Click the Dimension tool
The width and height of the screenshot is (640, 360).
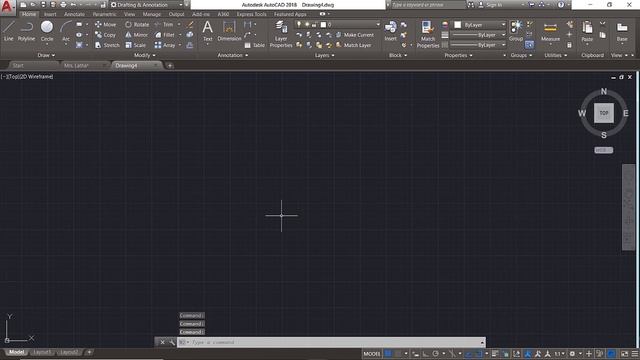coord(229,31)
